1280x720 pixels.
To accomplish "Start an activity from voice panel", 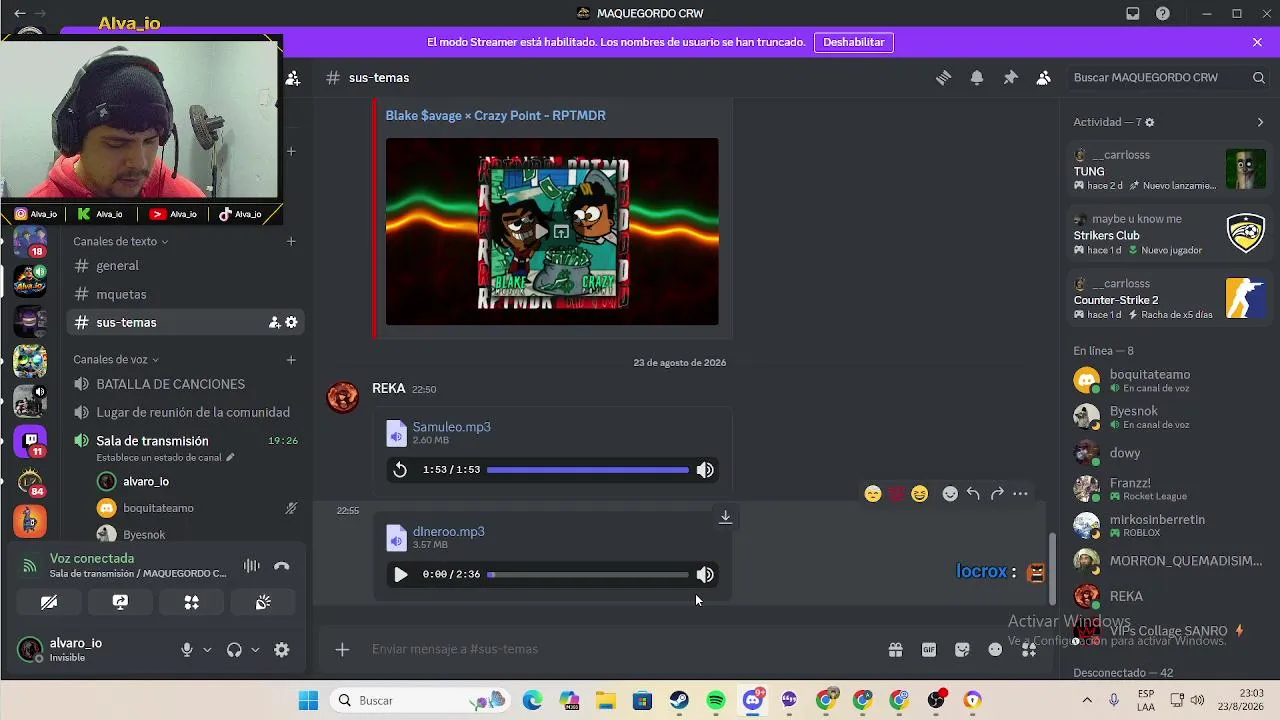I will (191, 602).
